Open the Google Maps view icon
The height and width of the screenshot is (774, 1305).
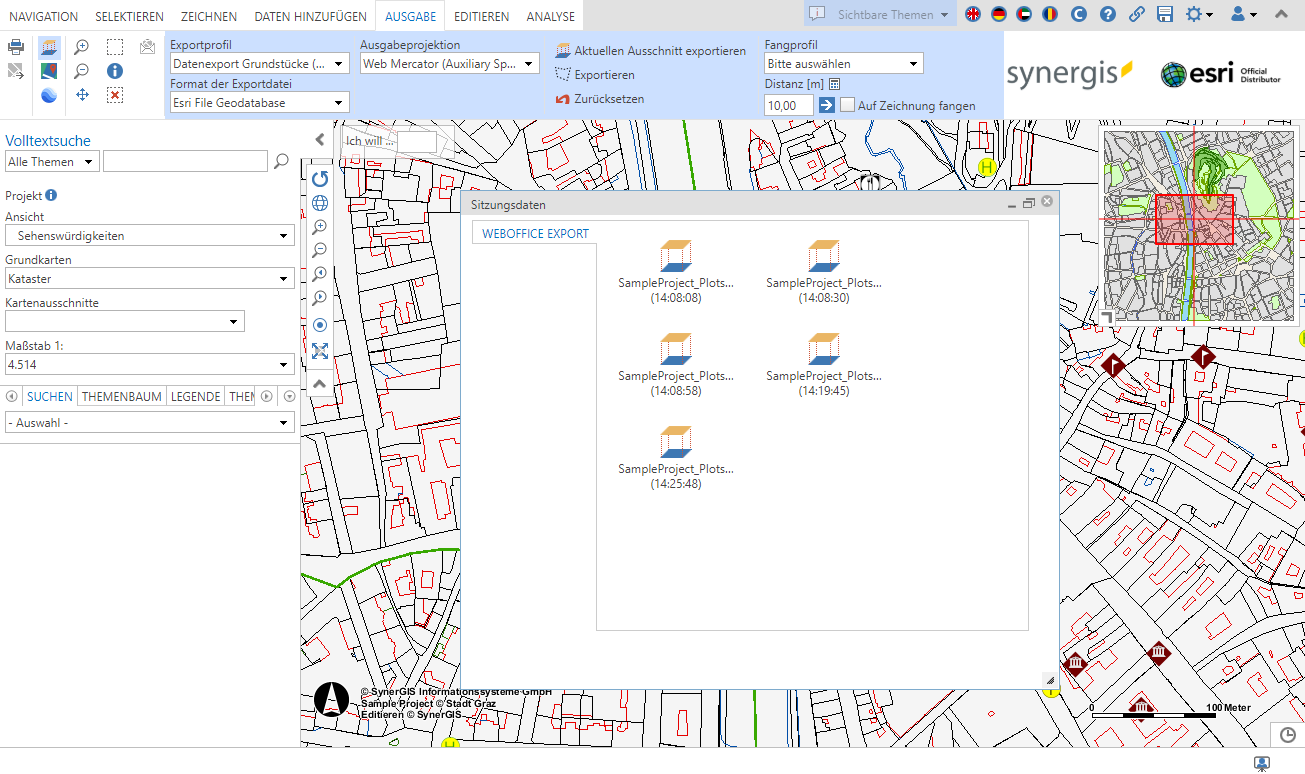48,70
